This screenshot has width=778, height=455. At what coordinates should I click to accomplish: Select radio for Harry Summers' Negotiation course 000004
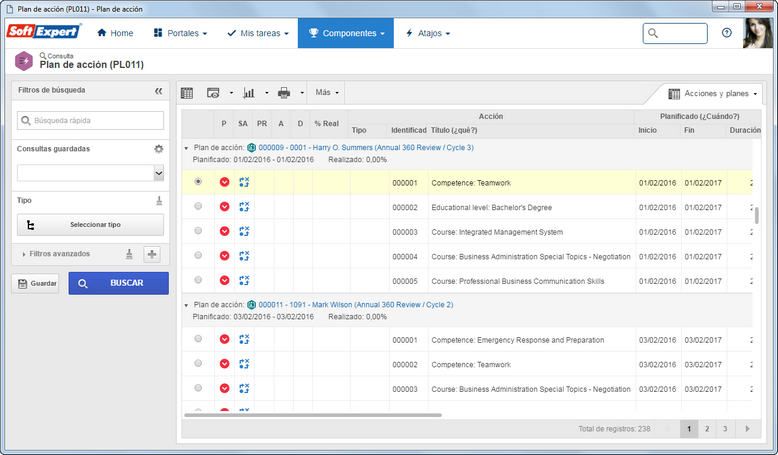point(198,255)
